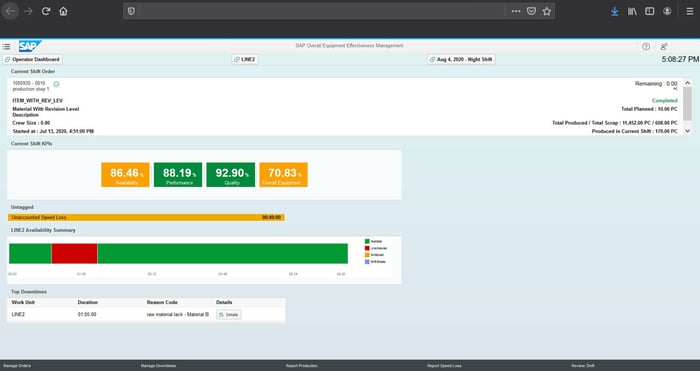Click the LINE2 work unit button

(245, 59)
